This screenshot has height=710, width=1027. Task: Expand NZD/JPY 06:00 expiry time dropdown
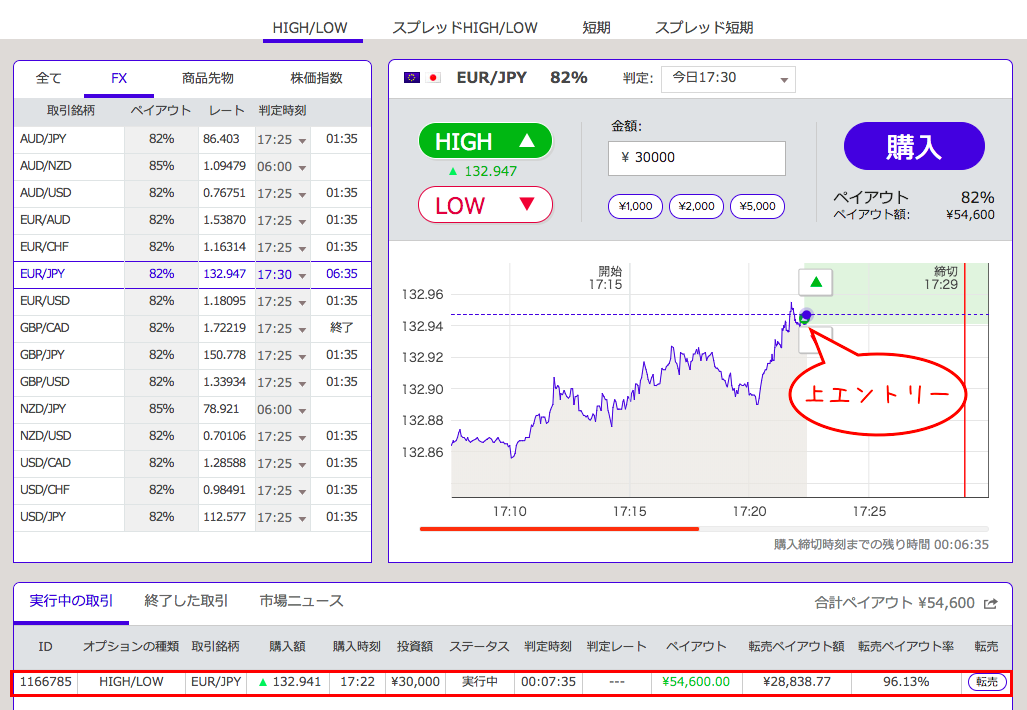282,410
